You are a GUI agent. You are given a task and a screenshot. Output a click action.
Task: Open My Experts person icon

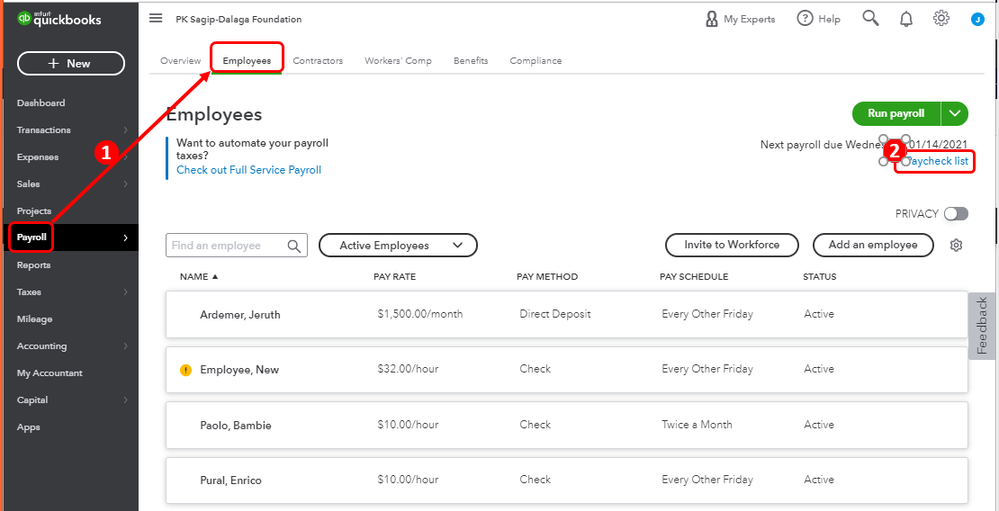[x=712, y=19]
